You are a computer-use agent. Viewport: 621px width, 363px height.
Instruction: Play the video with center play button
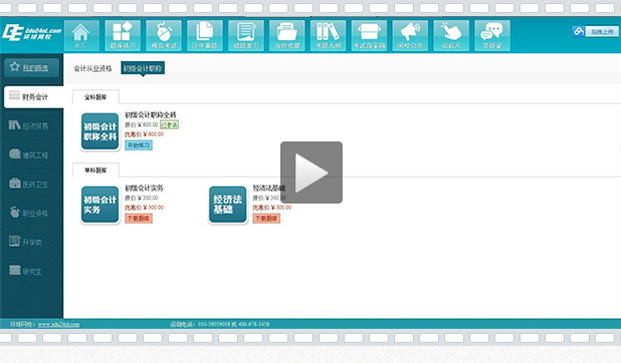(x=311, y=172)
